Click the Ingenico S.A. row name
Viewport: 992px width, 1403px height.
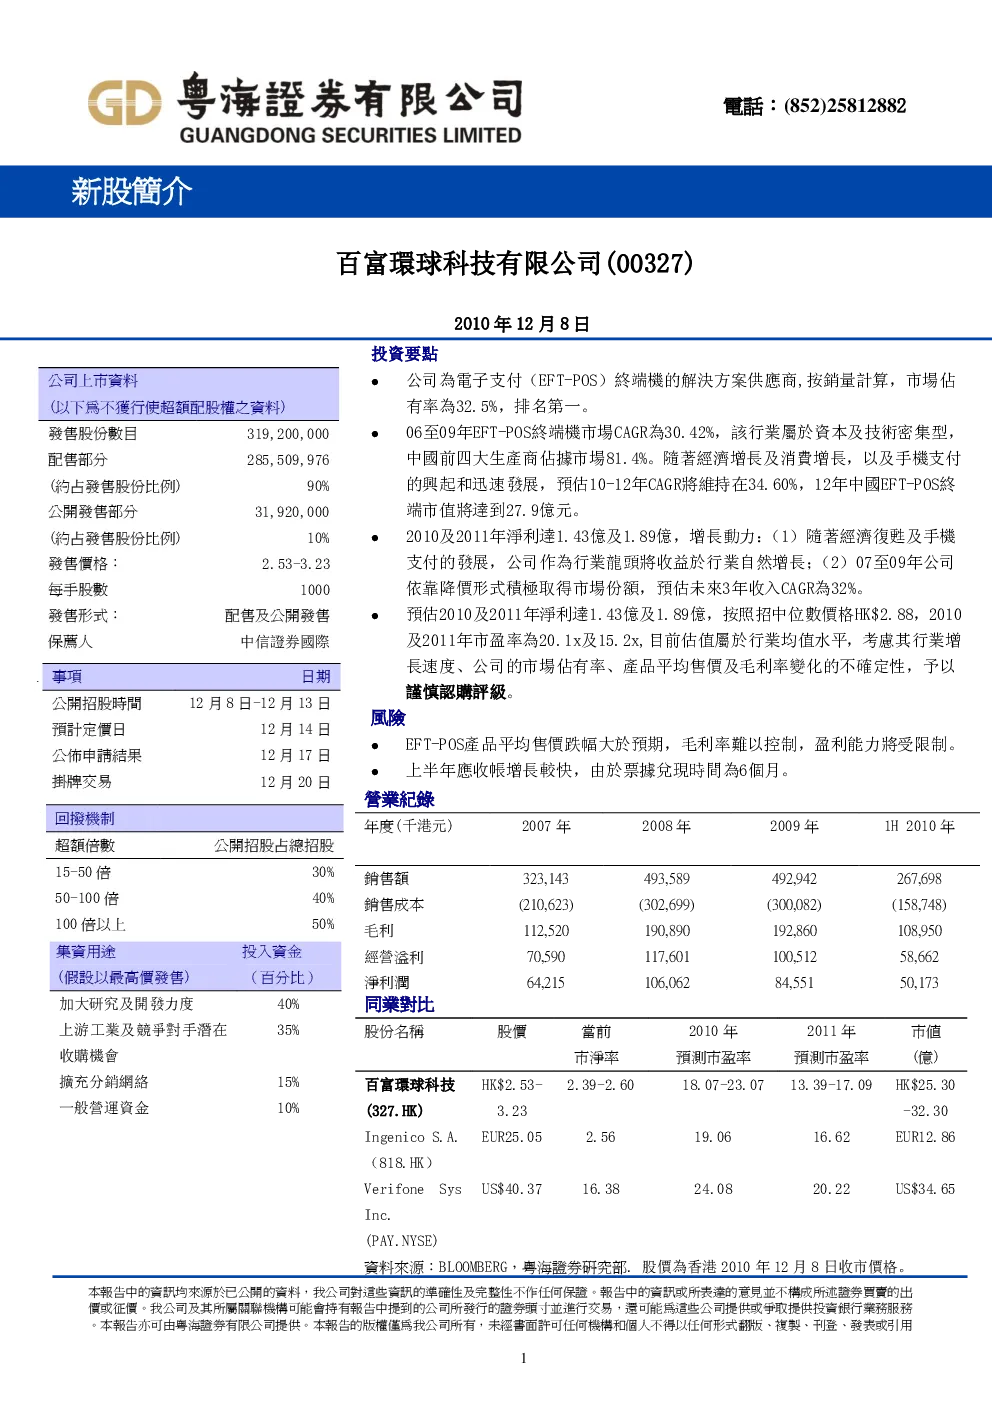pos(411,1137)
